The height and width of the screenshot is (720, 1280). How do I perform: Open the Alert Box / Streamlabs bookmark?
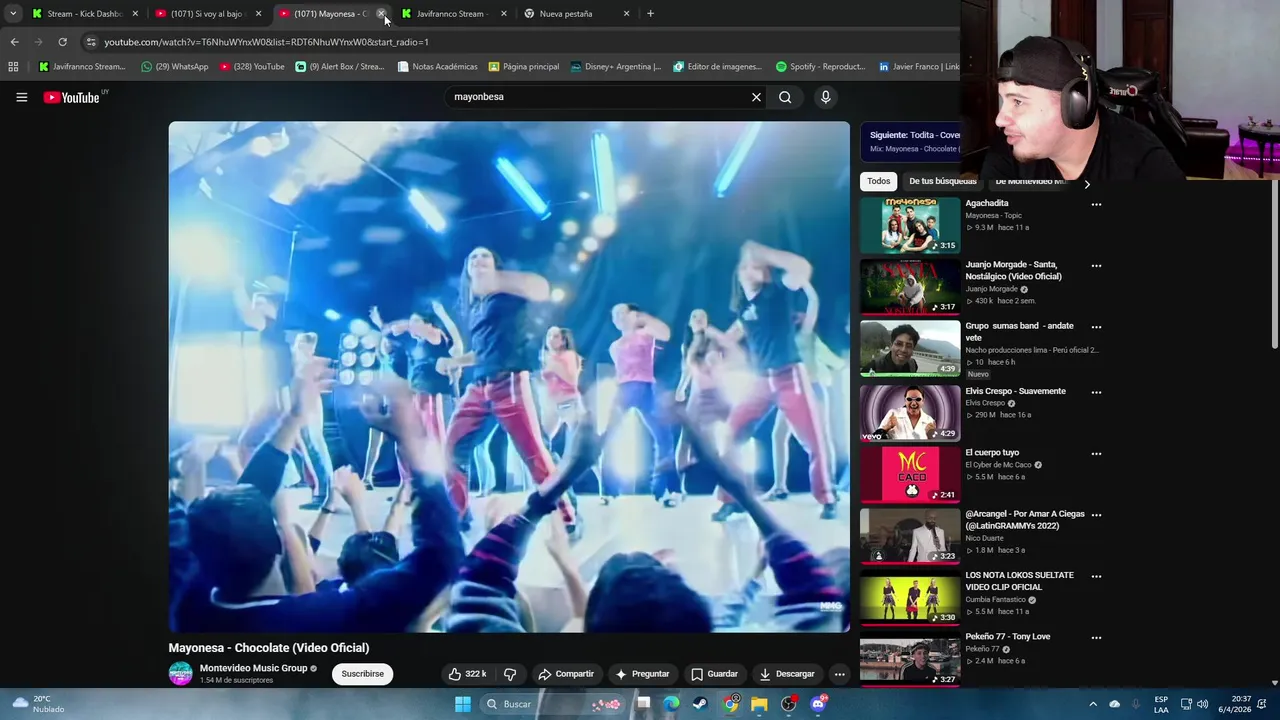pos(340,67)
